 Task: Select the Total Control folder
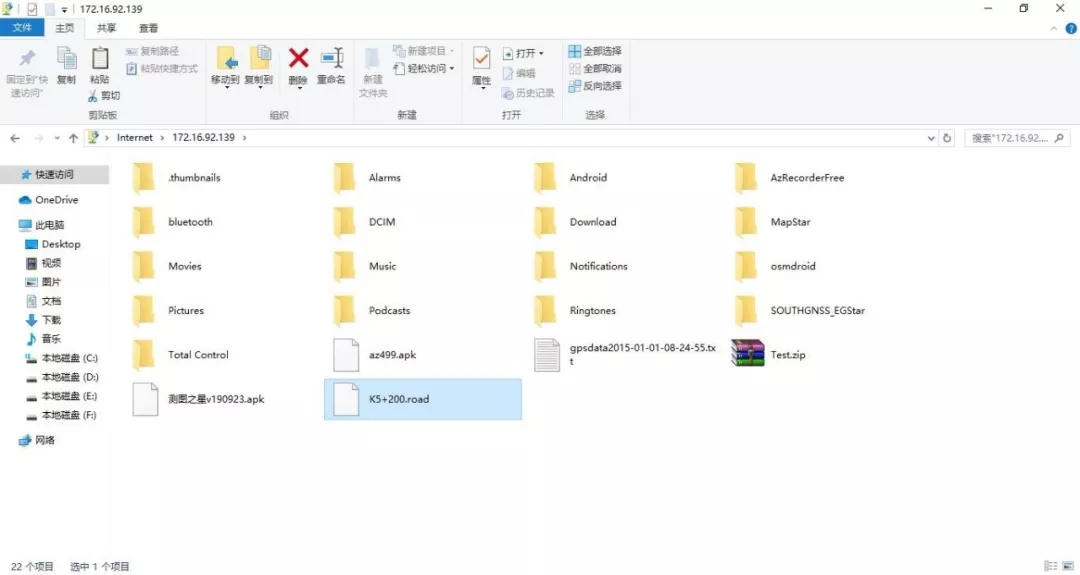(x=222, y=355)
